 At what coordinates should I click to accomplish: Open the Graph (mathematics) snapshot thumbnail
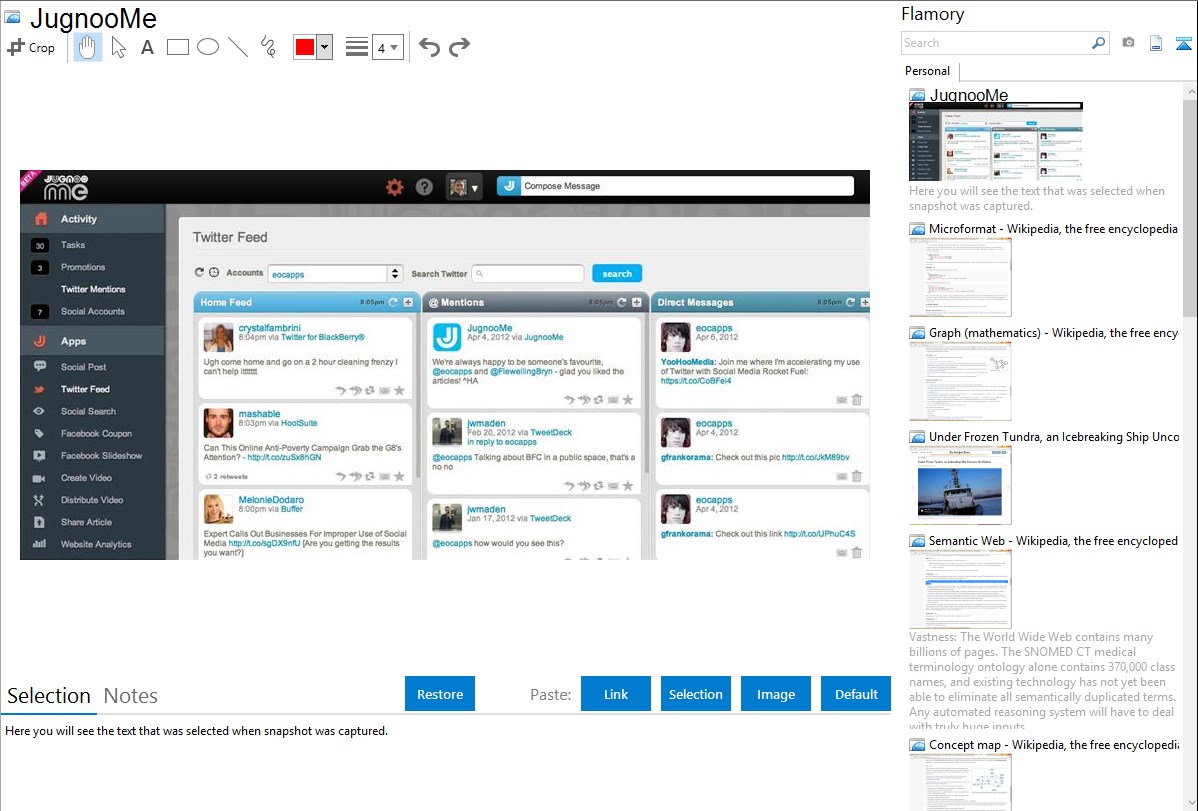tap(960, 381)
